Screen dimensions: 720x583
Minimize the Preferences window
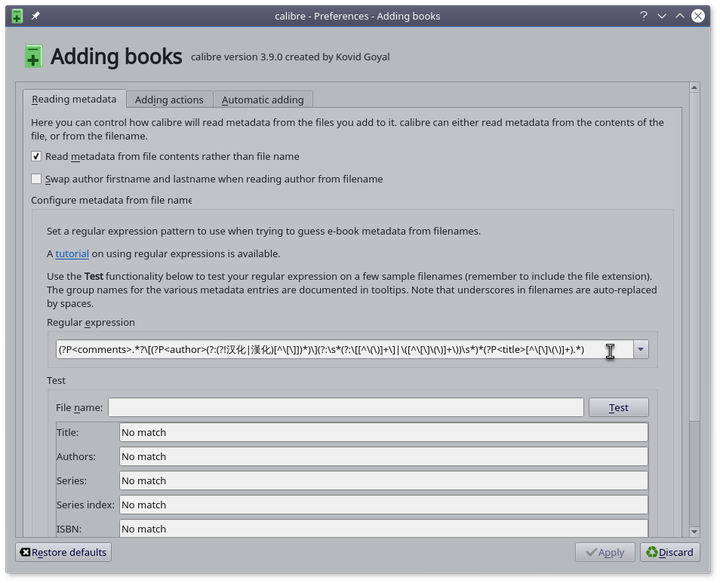662,16
